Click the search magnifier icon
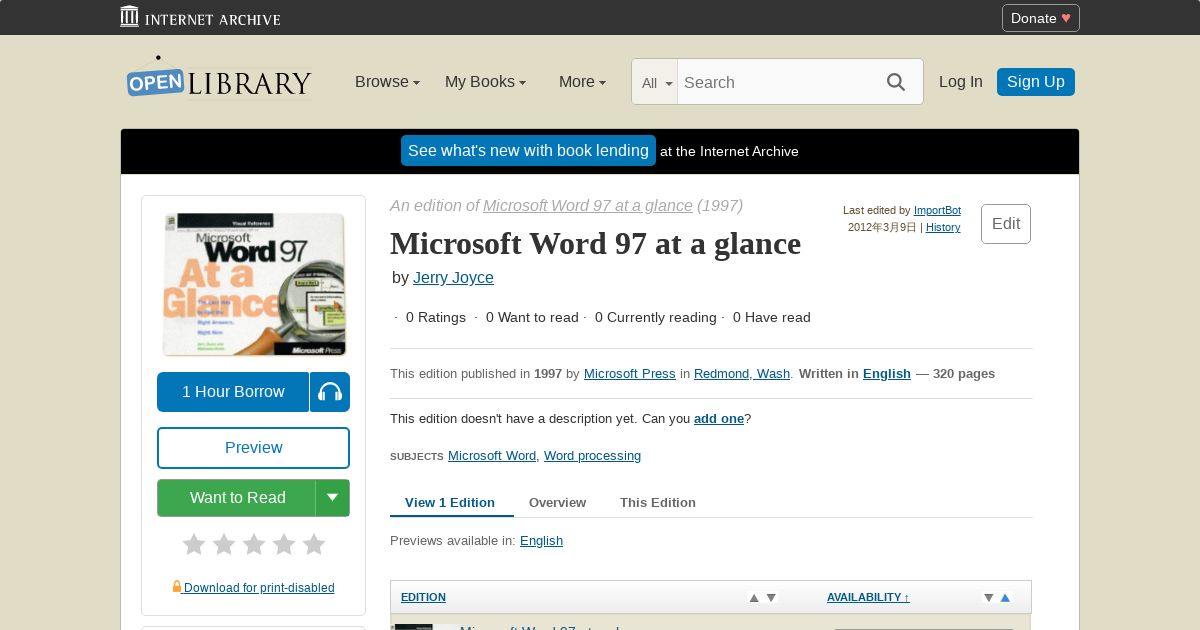Viewport: 1200px width, 630px height. tap(896, 82)
